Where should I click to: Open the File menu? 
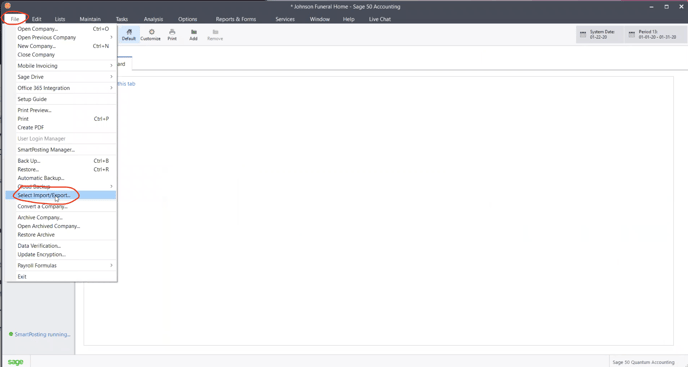tap(14, 19)
